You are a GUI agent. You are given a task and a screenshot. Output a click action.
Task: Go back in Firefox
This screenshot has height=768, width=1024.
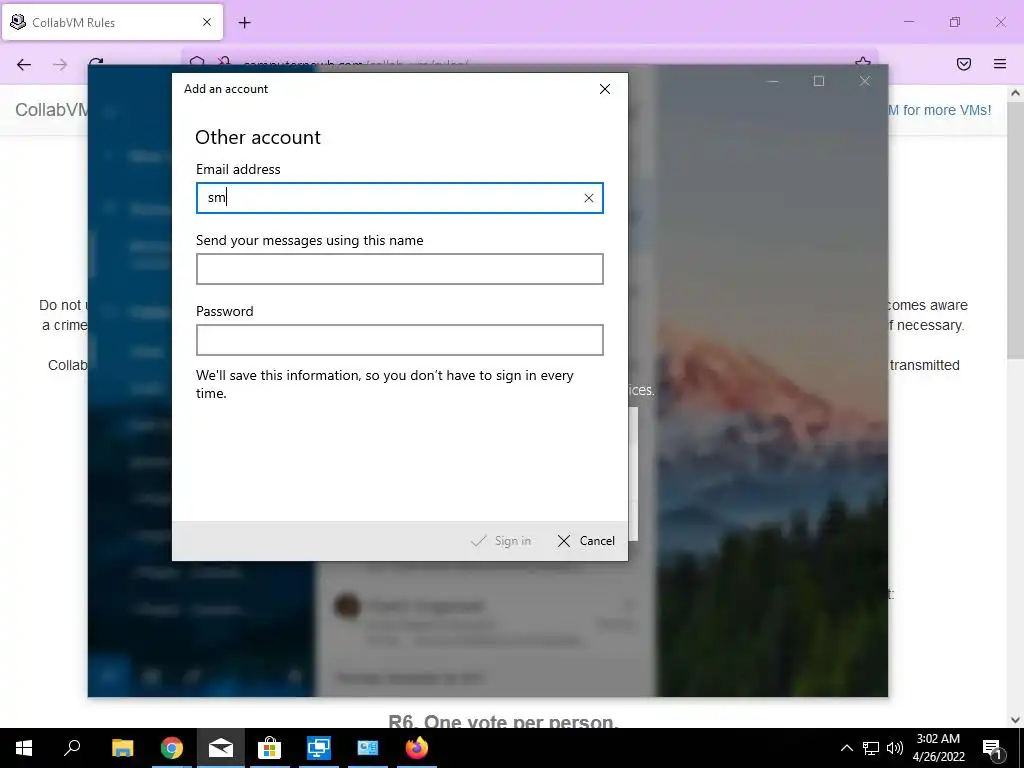24,64
